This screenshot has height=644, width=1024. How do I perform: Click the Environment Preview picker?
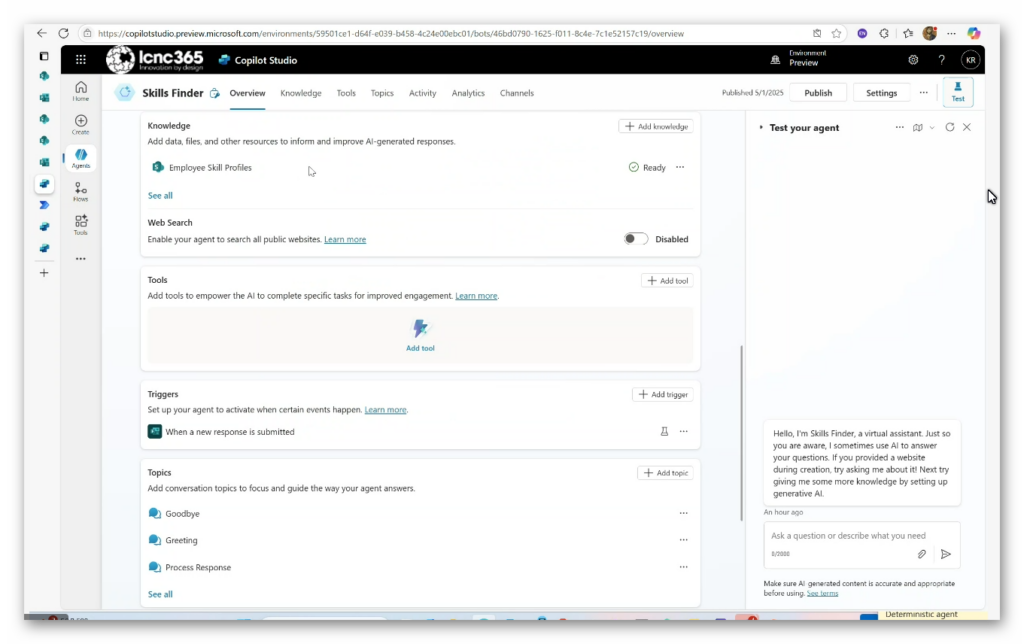(x=800, y=59)
